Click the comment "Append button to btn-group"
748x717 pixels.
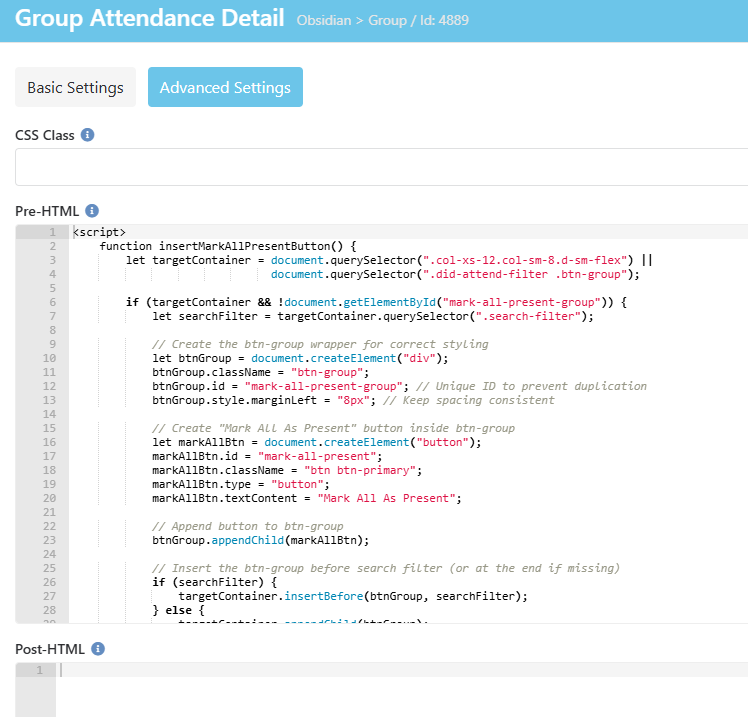pyautogui.click(x=248, y=526)
